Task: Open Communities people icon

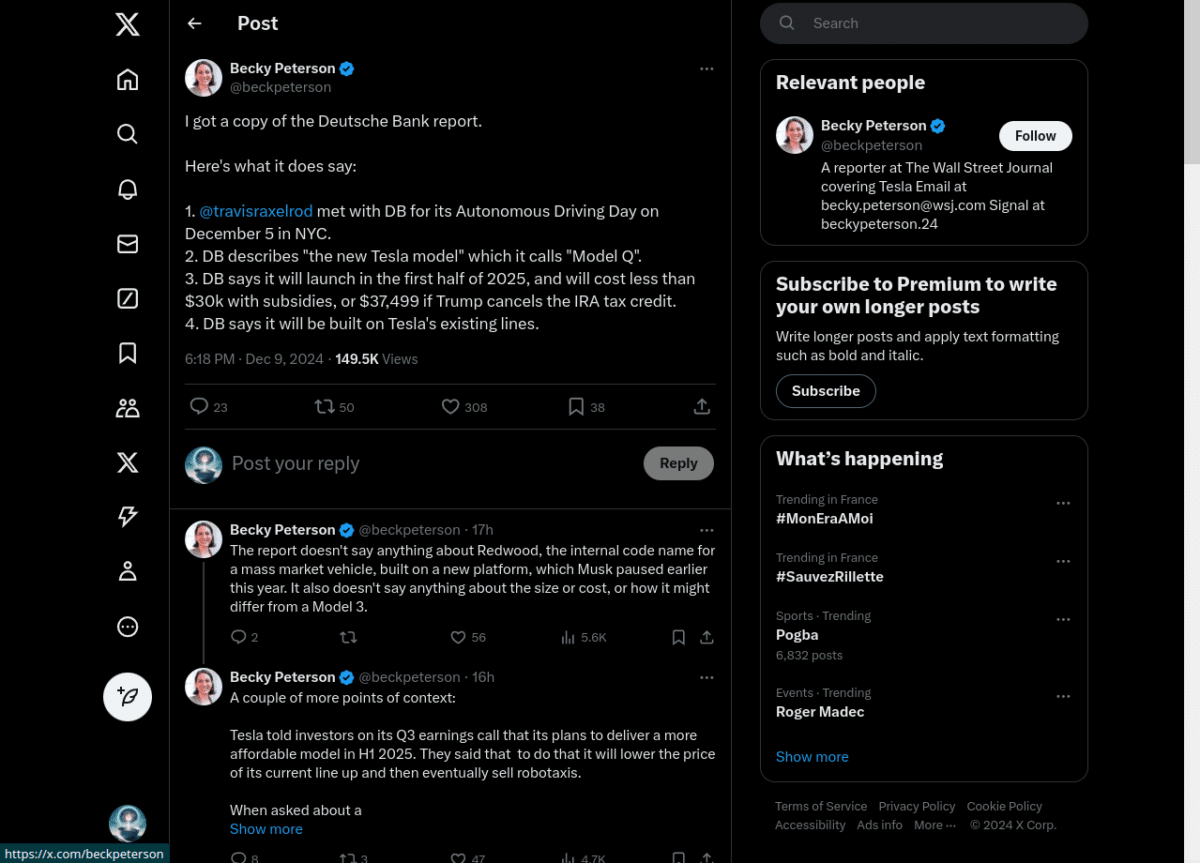Action: pyautogui.click(x=127, y=408)
